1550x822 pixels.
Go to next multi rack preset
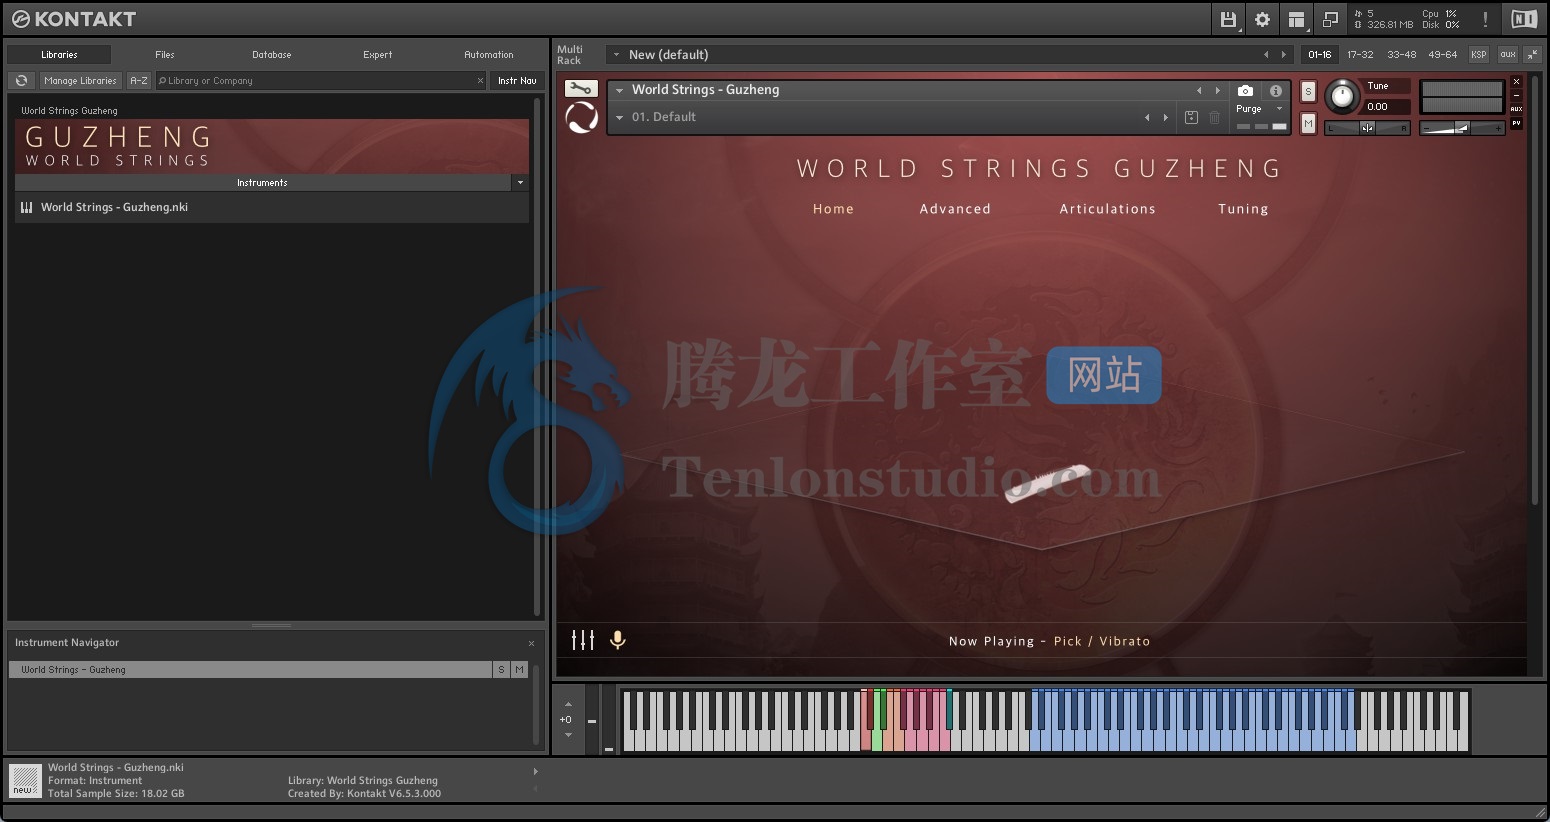[1284, 55]
